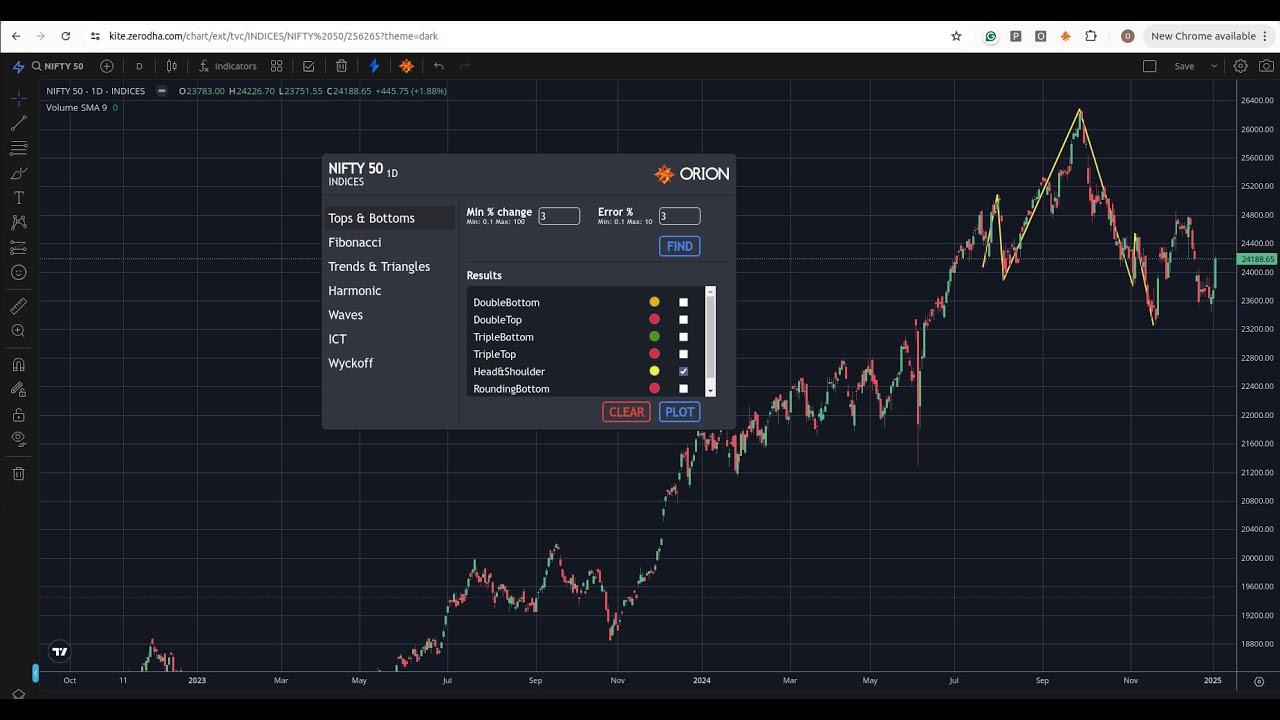Viewport: 1280px width, 720px height.
Task: Select the Fibonacci category
Action: tap(389, 242)
